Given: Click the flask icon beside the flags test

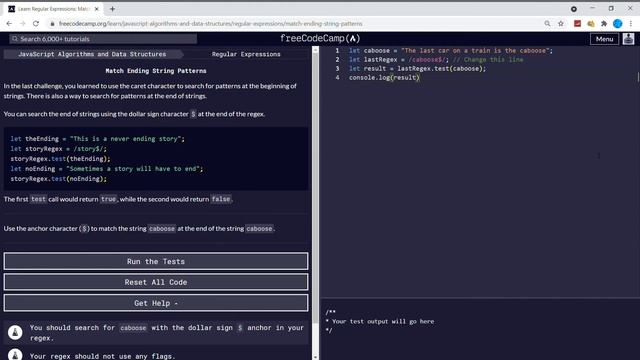Looking at the screenshot, I should point(15,355).
